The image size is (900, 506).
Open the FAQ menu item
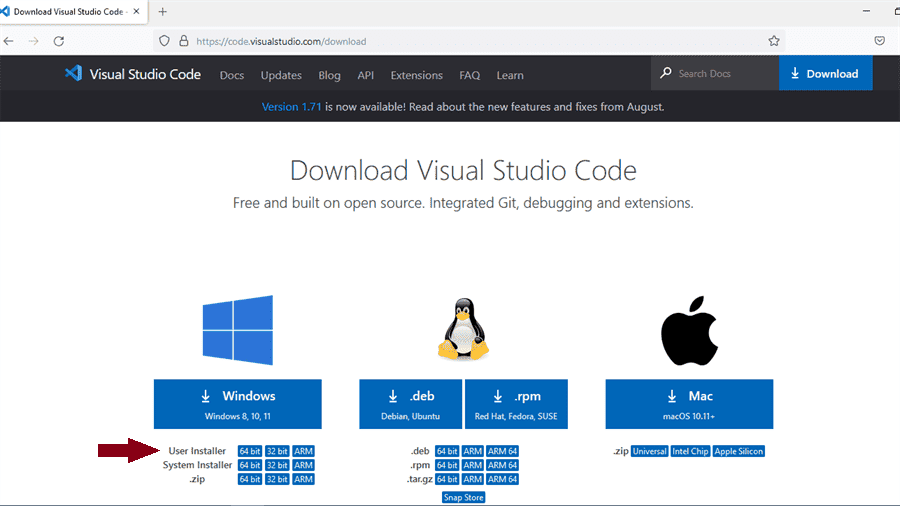tap(470, 75)
